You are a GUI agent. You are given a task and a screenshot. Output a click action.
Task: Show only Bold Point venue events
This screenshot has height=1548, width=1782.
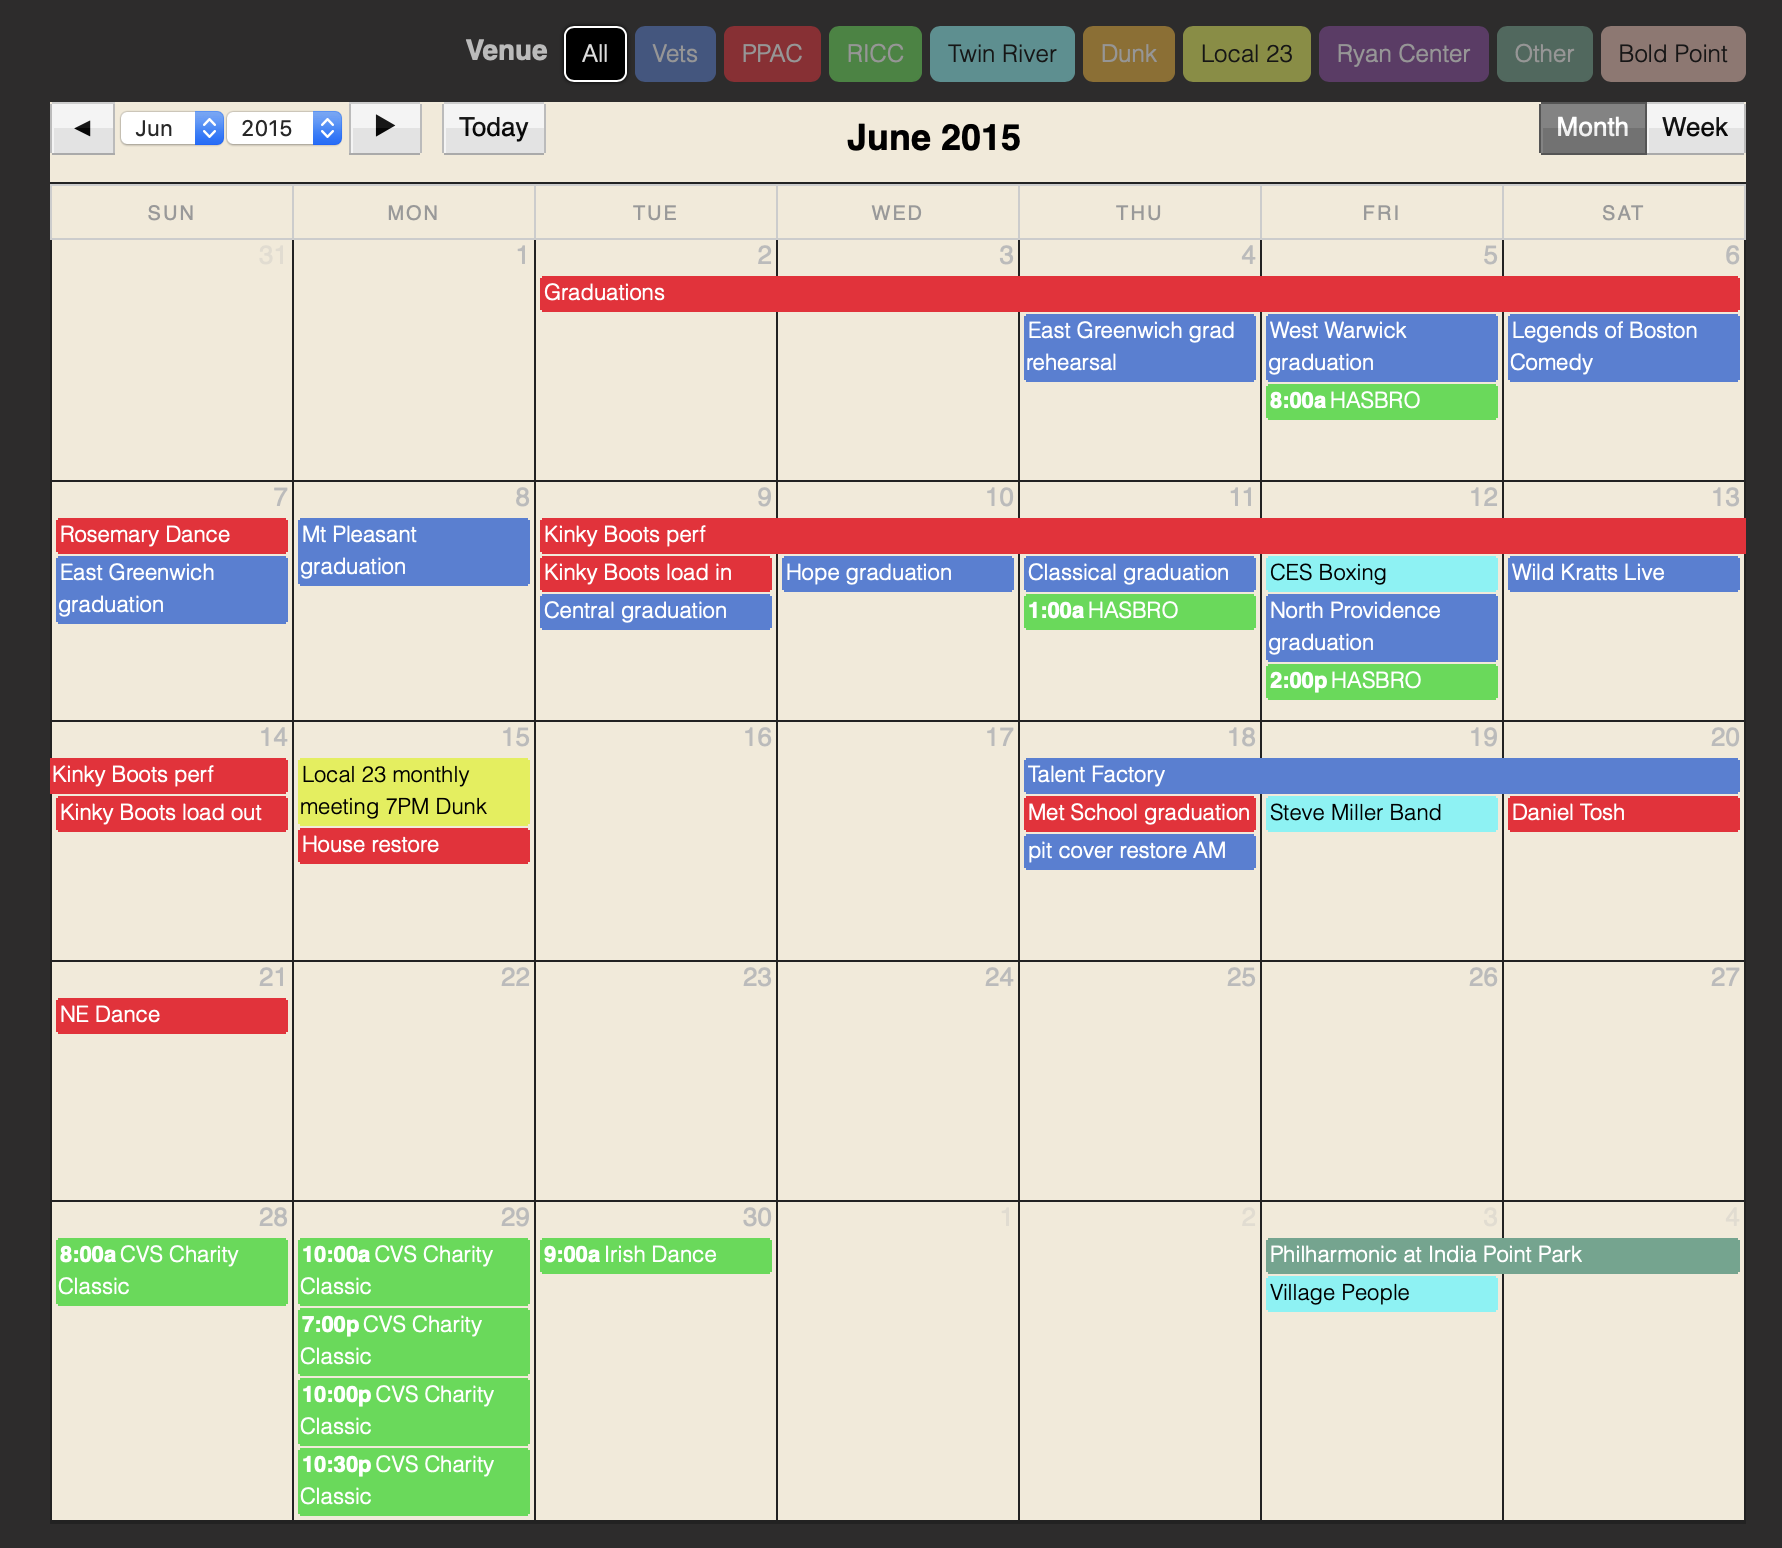click(1672, 54)
